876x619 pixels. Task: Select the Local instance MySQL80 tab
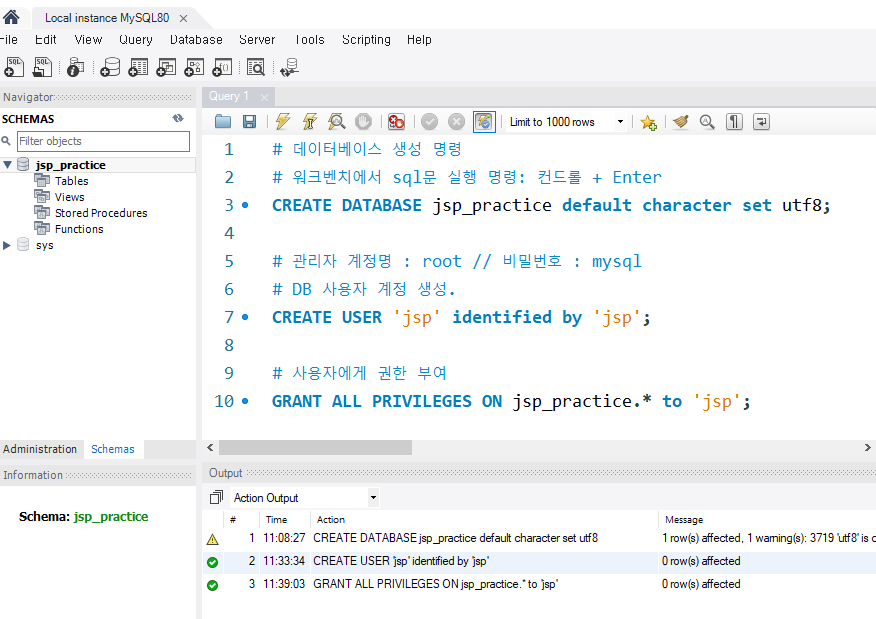point(107,18)
